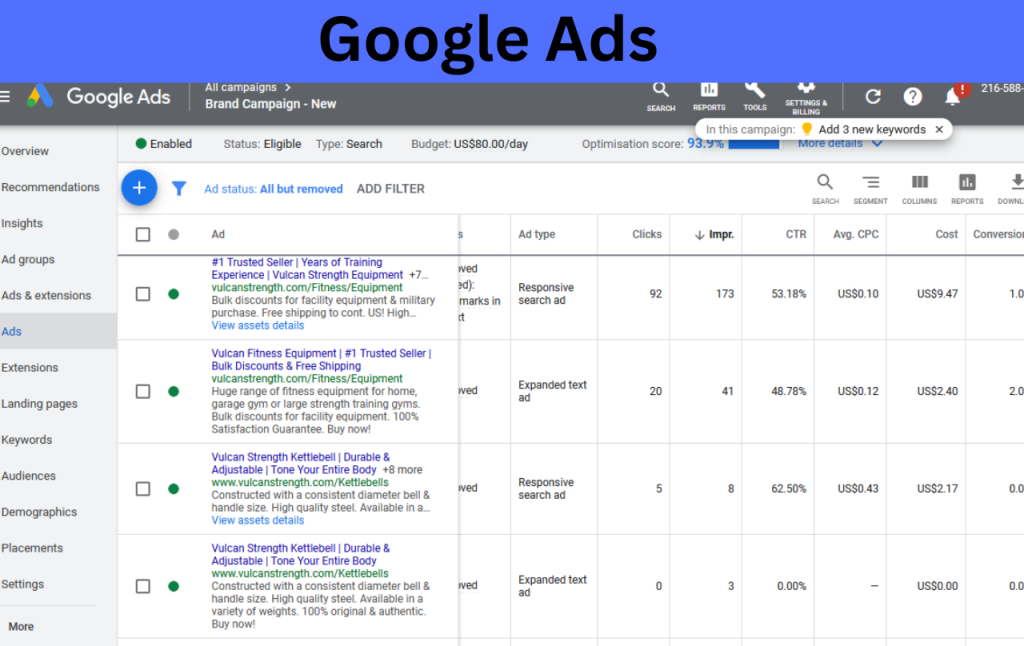Select the checkbox for the first ad row
The width and height of the screenshot is (1024, 646).
tap(142, 294)
